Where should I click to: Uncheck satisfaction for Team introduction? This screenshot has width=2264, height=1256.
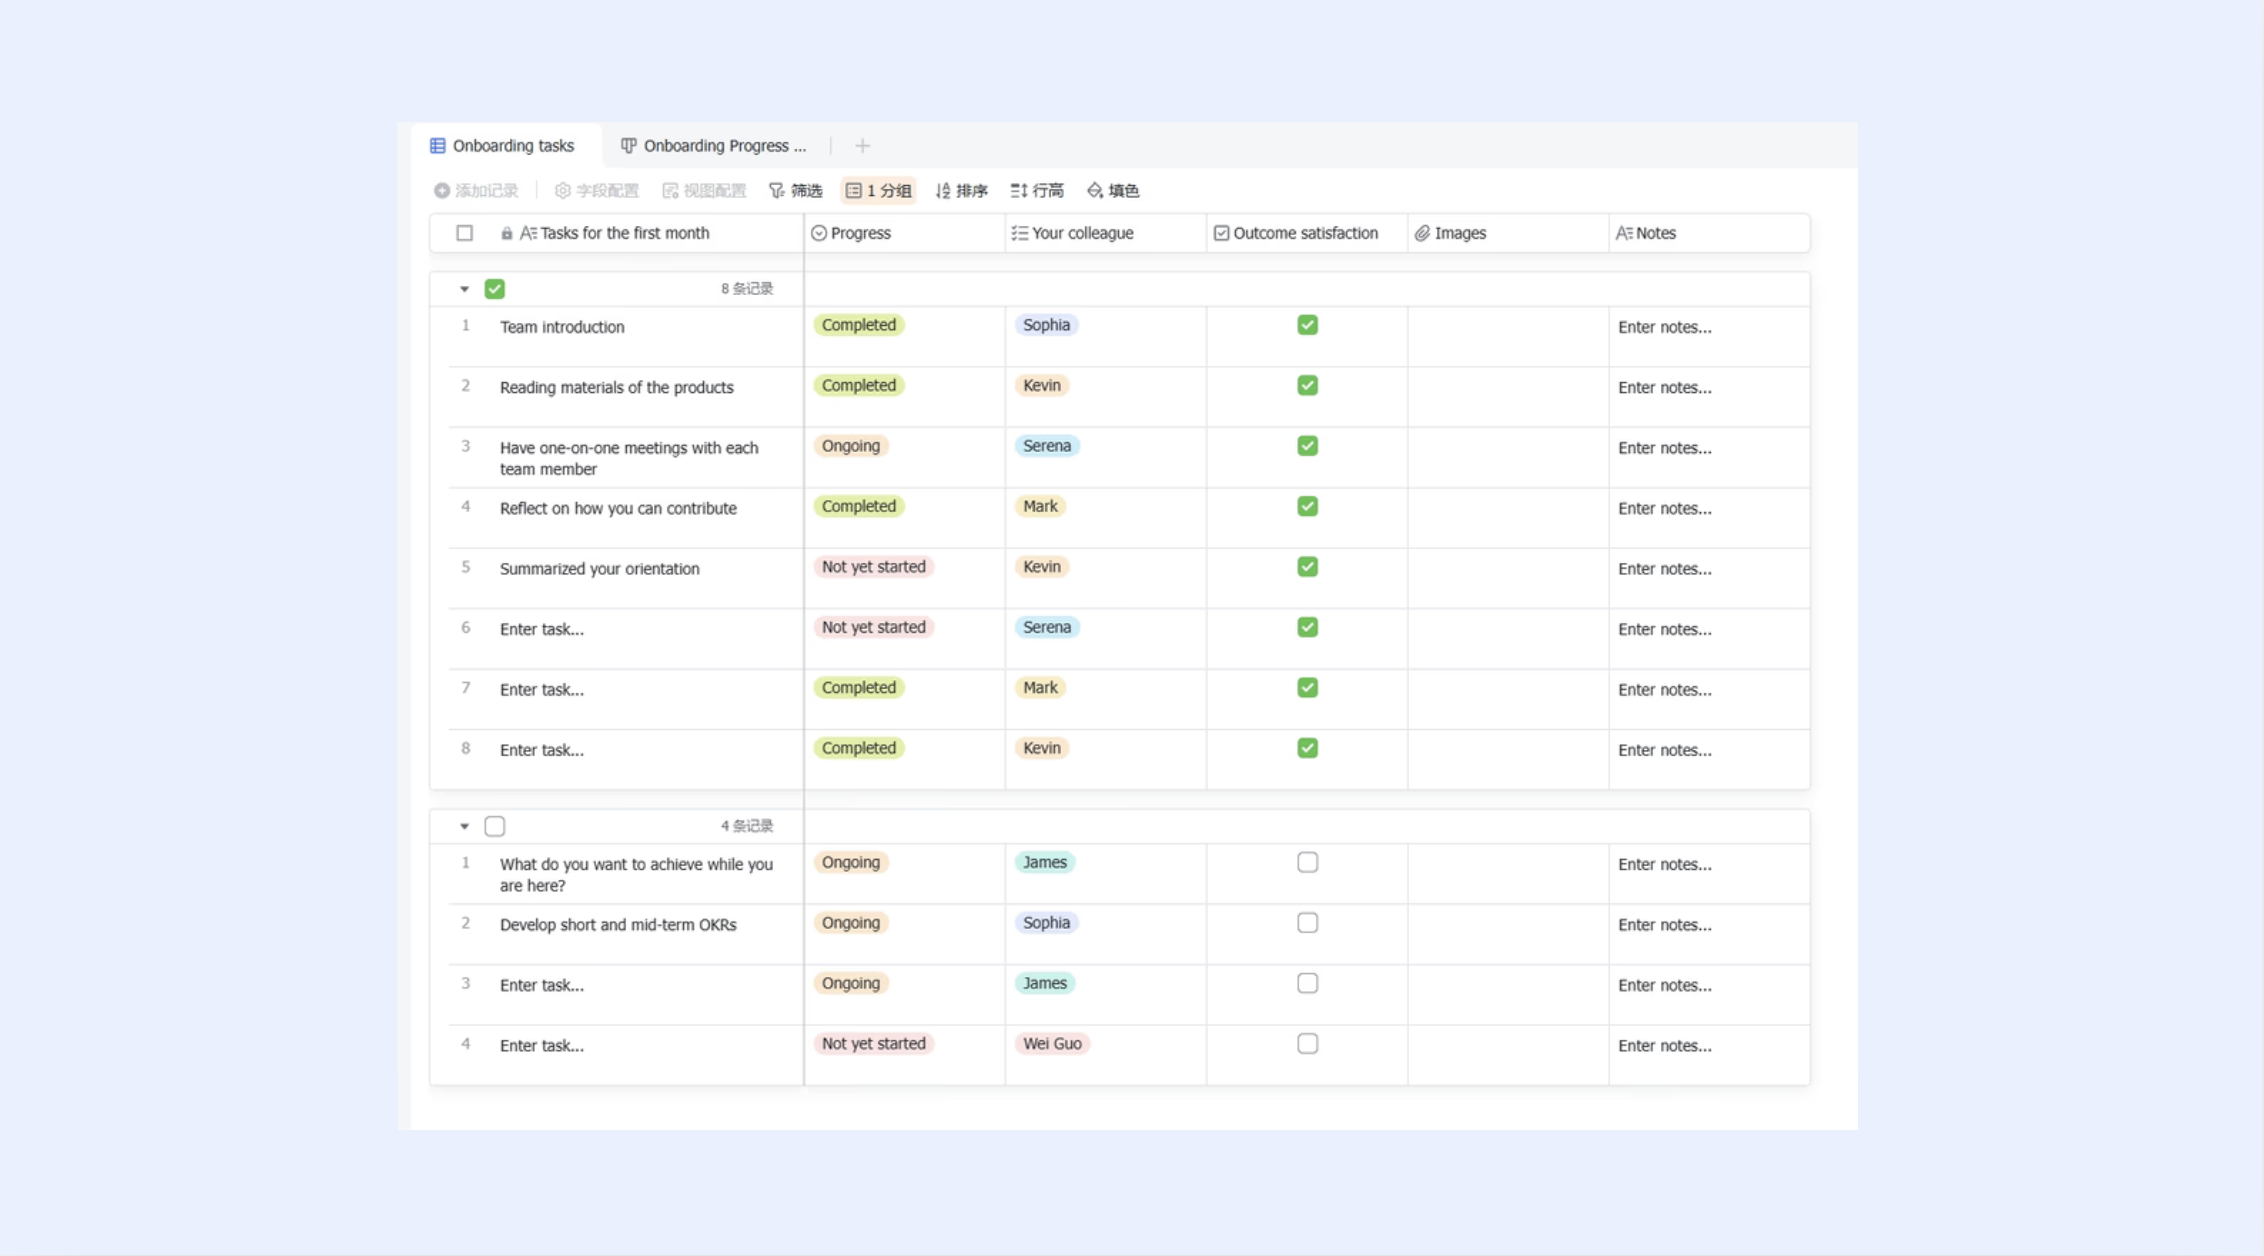(1307, 325)
